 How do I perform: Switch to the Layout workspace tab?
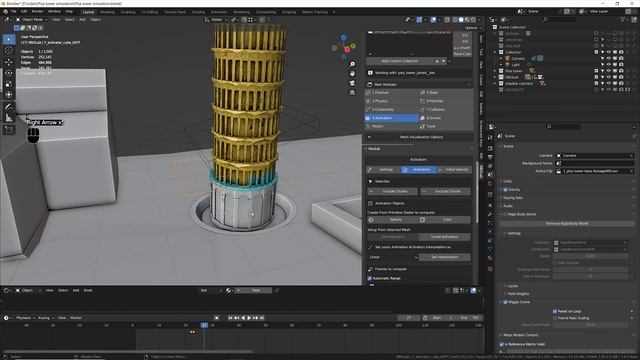88,12
